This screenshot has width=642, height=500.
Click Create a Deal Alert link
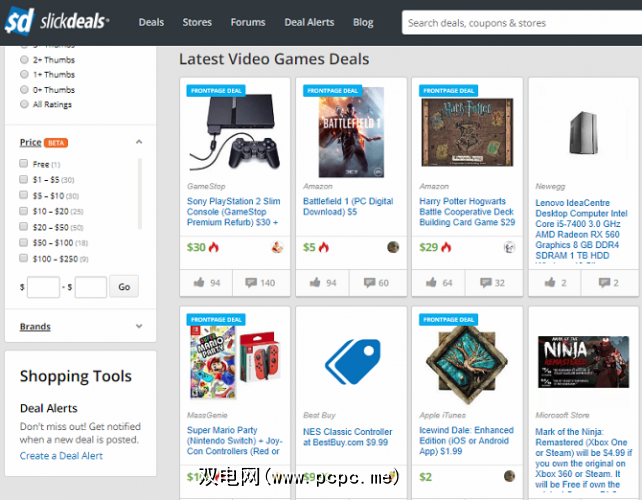tap(61, 456)
